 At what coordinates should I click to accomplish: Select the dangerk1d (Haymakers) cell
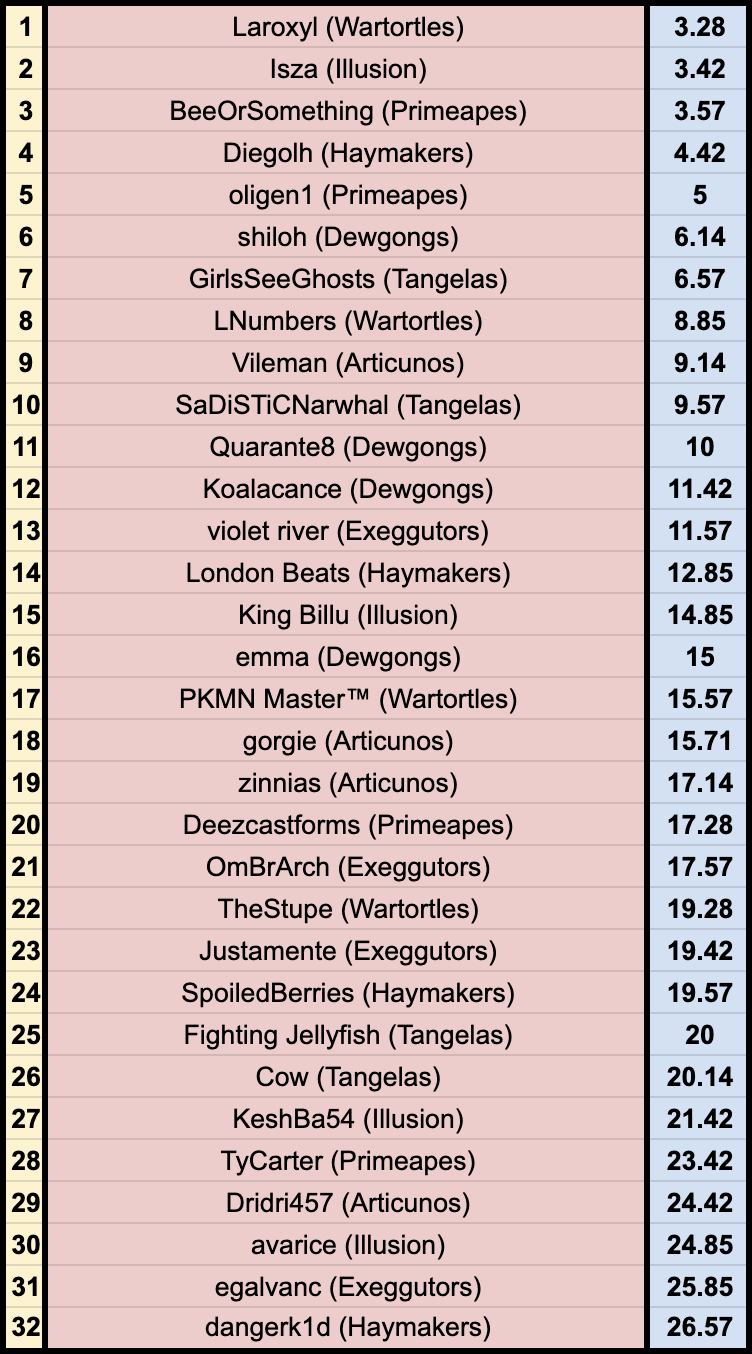point(347,1328)
